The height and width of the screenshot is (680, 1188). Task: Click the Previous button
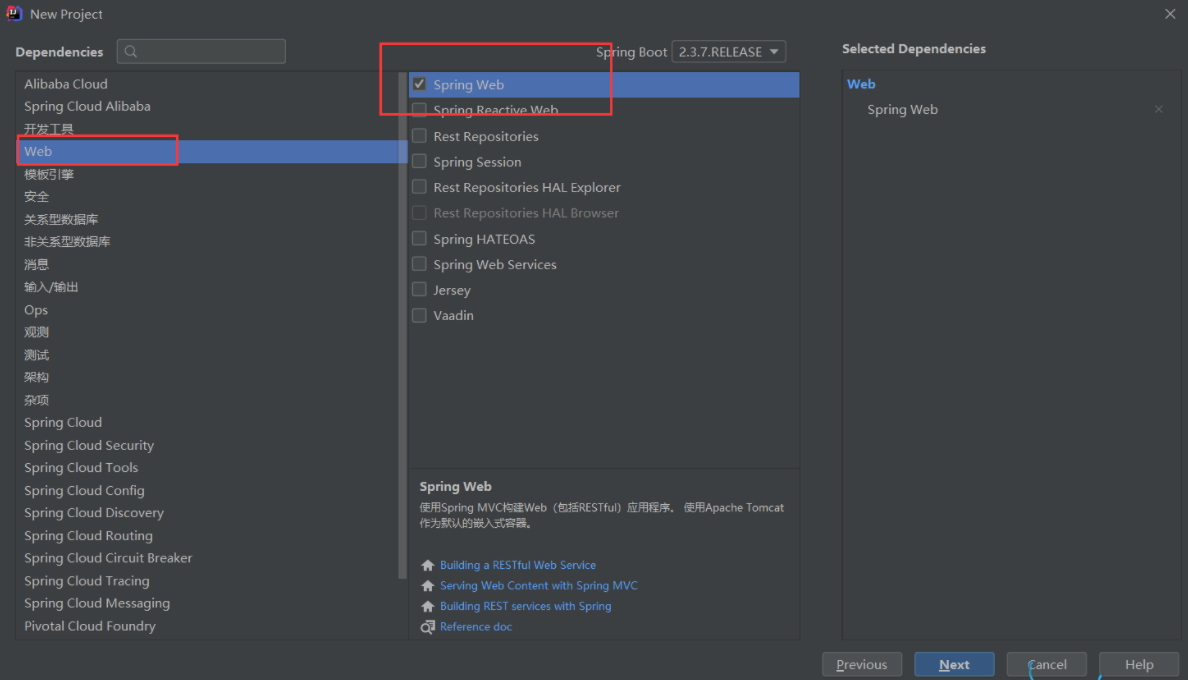point(861,664)
